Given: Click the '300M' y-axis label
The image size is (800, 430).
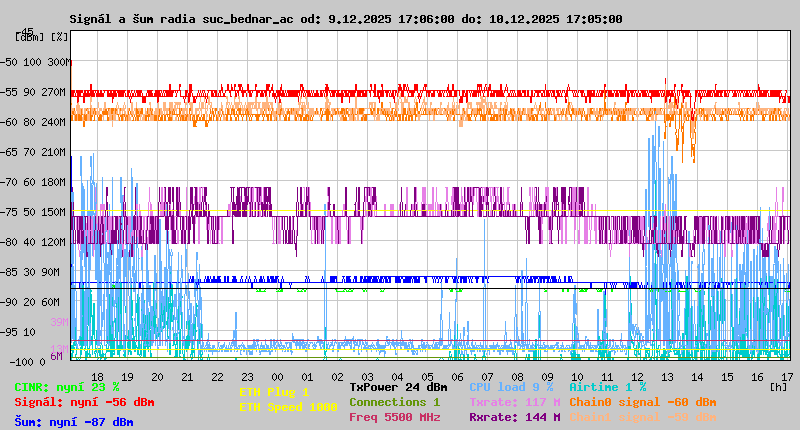Looking at the screenshot, I should (x=59, y=62).
